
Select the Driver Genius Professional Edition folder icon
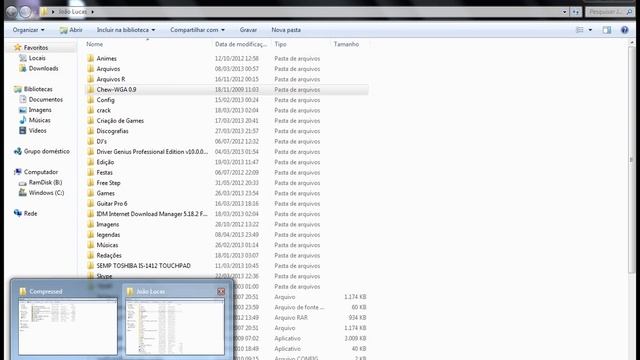click(91, 151)
